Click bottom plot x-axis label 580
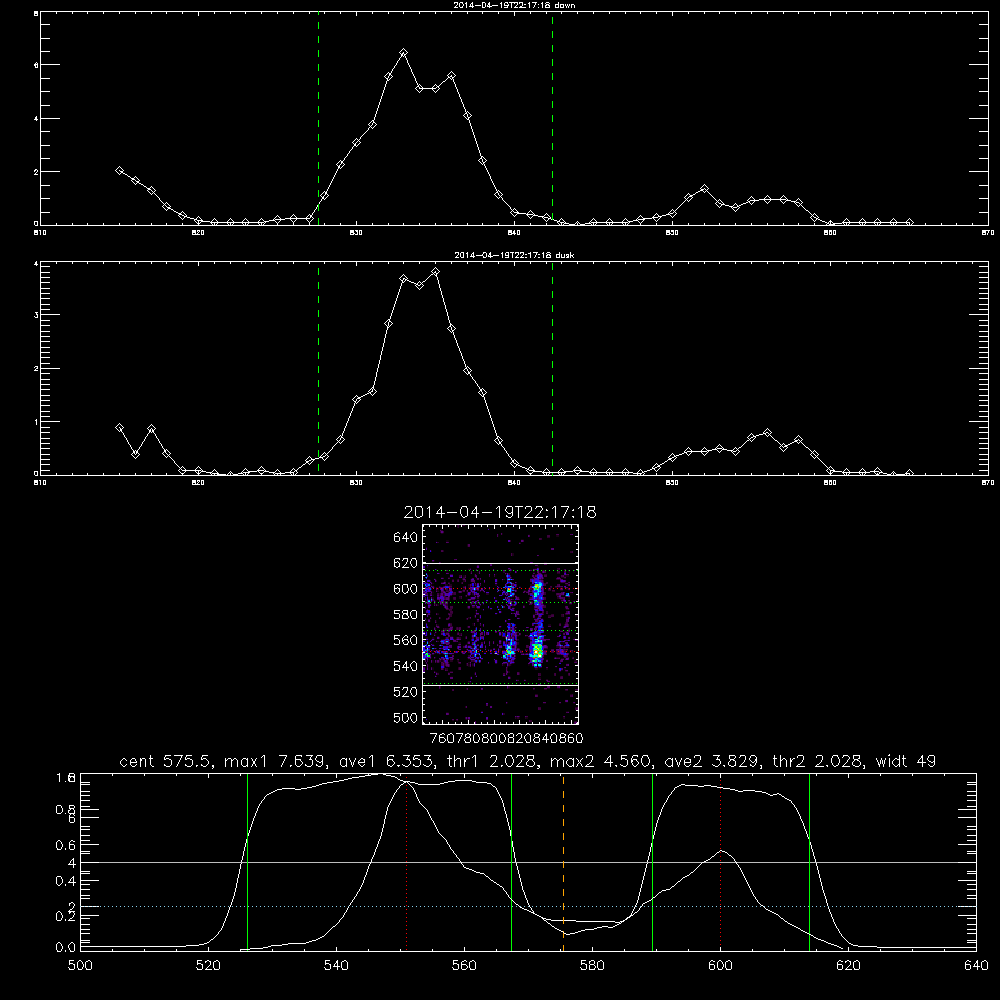 click(592, 966)
